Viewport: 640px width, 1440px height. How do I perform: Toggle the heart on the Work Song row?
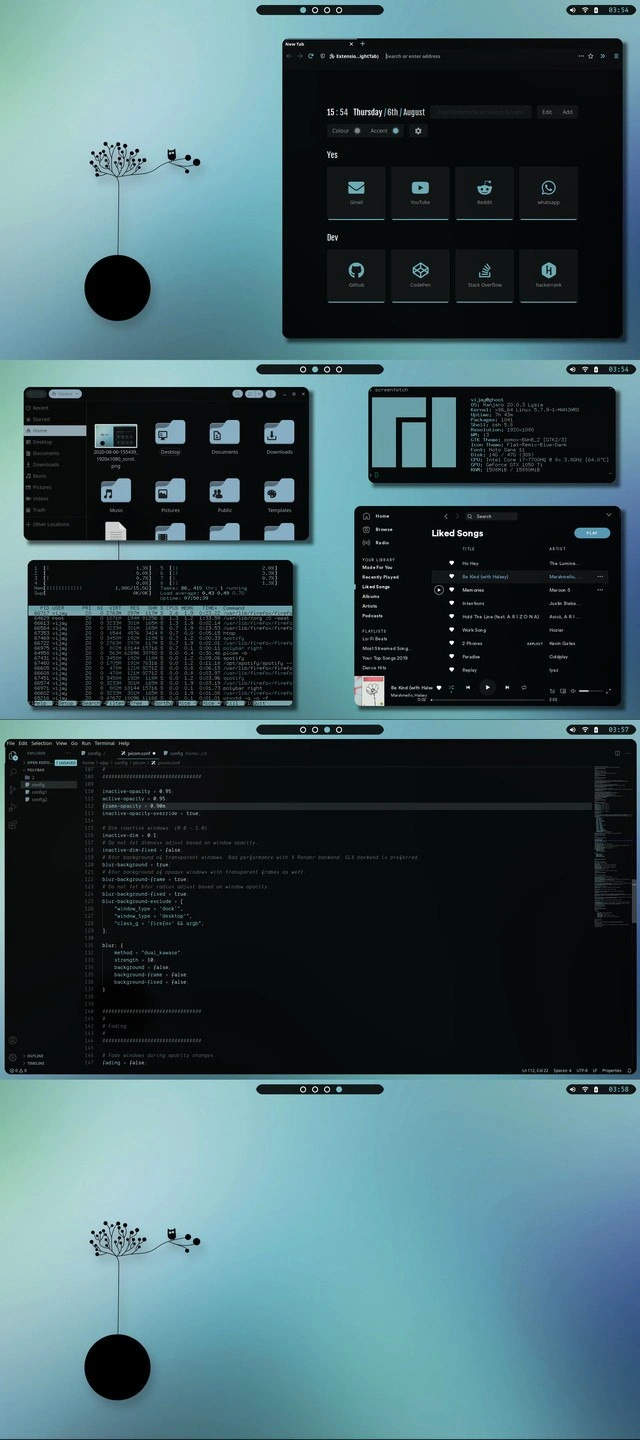click(451, 630)
